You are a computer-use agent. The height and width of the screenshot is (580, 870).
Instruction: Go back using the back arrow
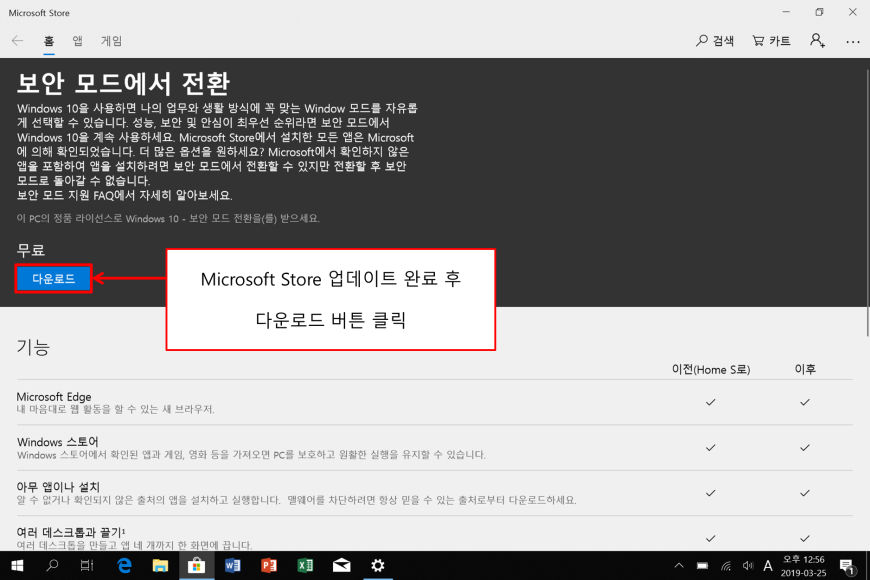pos(17,41)
